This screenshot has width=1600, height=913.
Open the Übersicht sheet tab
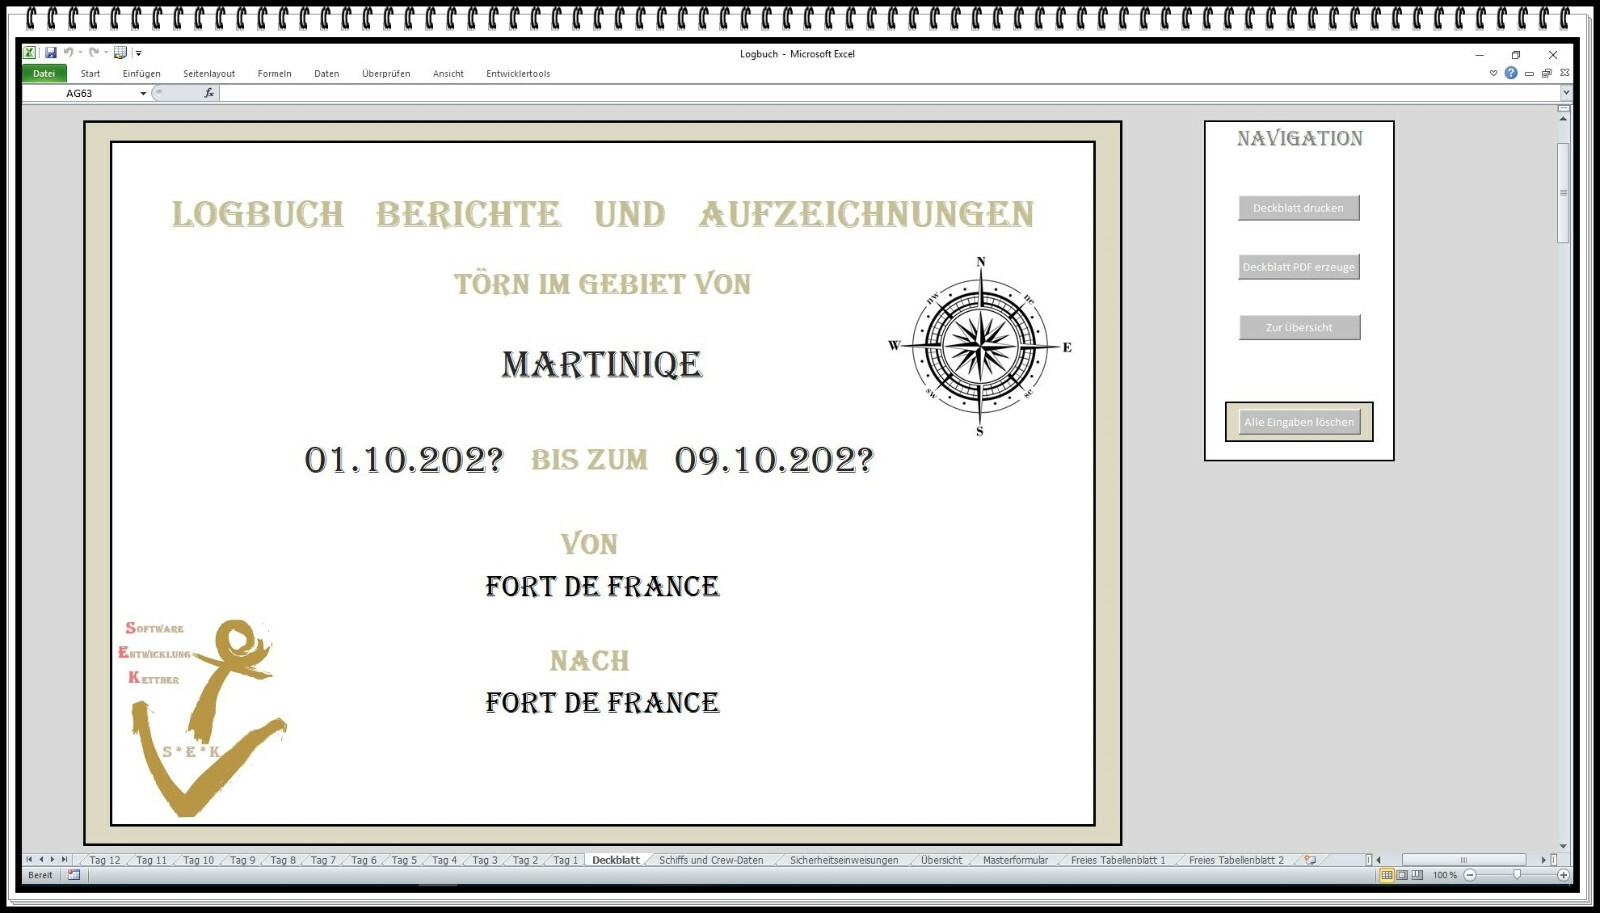click(x=941, y=860)
